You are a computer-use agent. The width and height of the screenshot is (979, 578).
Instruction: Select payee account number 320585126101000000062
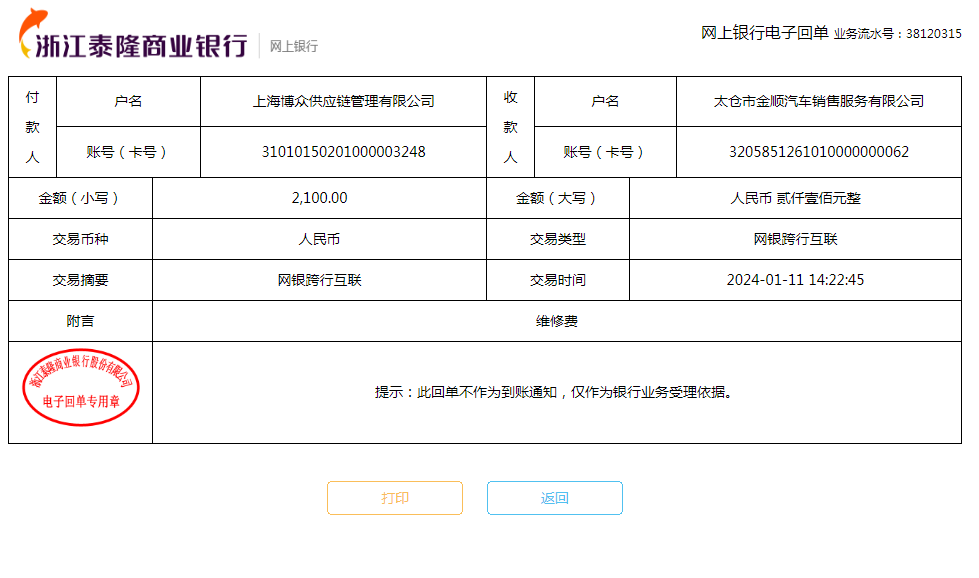click(x=818, y=152)
